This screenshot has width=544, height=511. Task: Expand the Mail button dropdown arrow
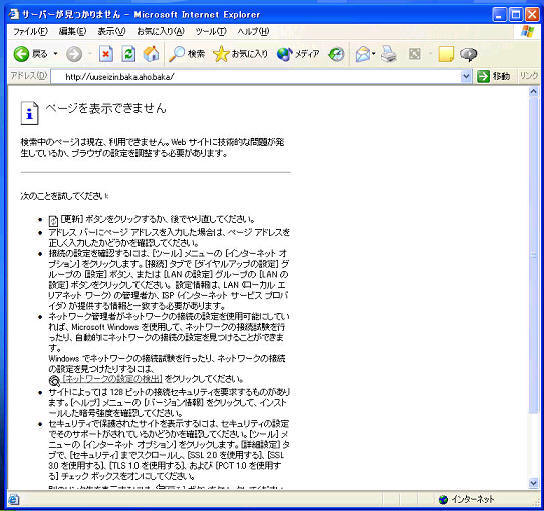[374, 54]
